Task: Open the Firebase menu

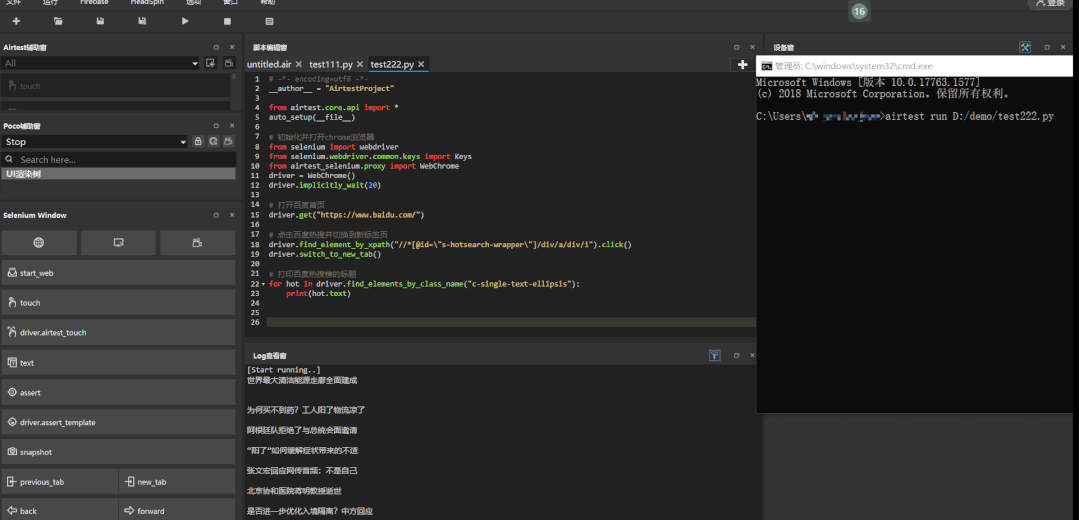Action: [94, 3]
